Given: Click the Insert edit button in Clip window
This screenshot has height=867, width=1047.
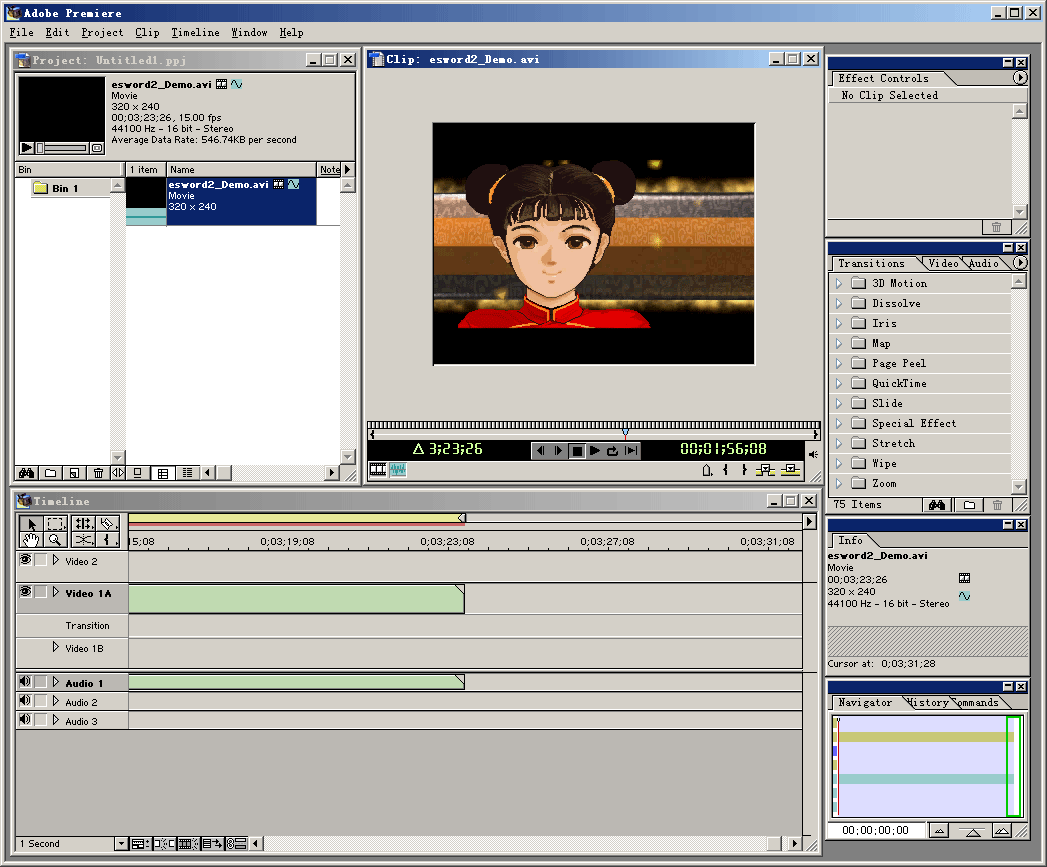Looking at the screenshot, I should point(765,470).
